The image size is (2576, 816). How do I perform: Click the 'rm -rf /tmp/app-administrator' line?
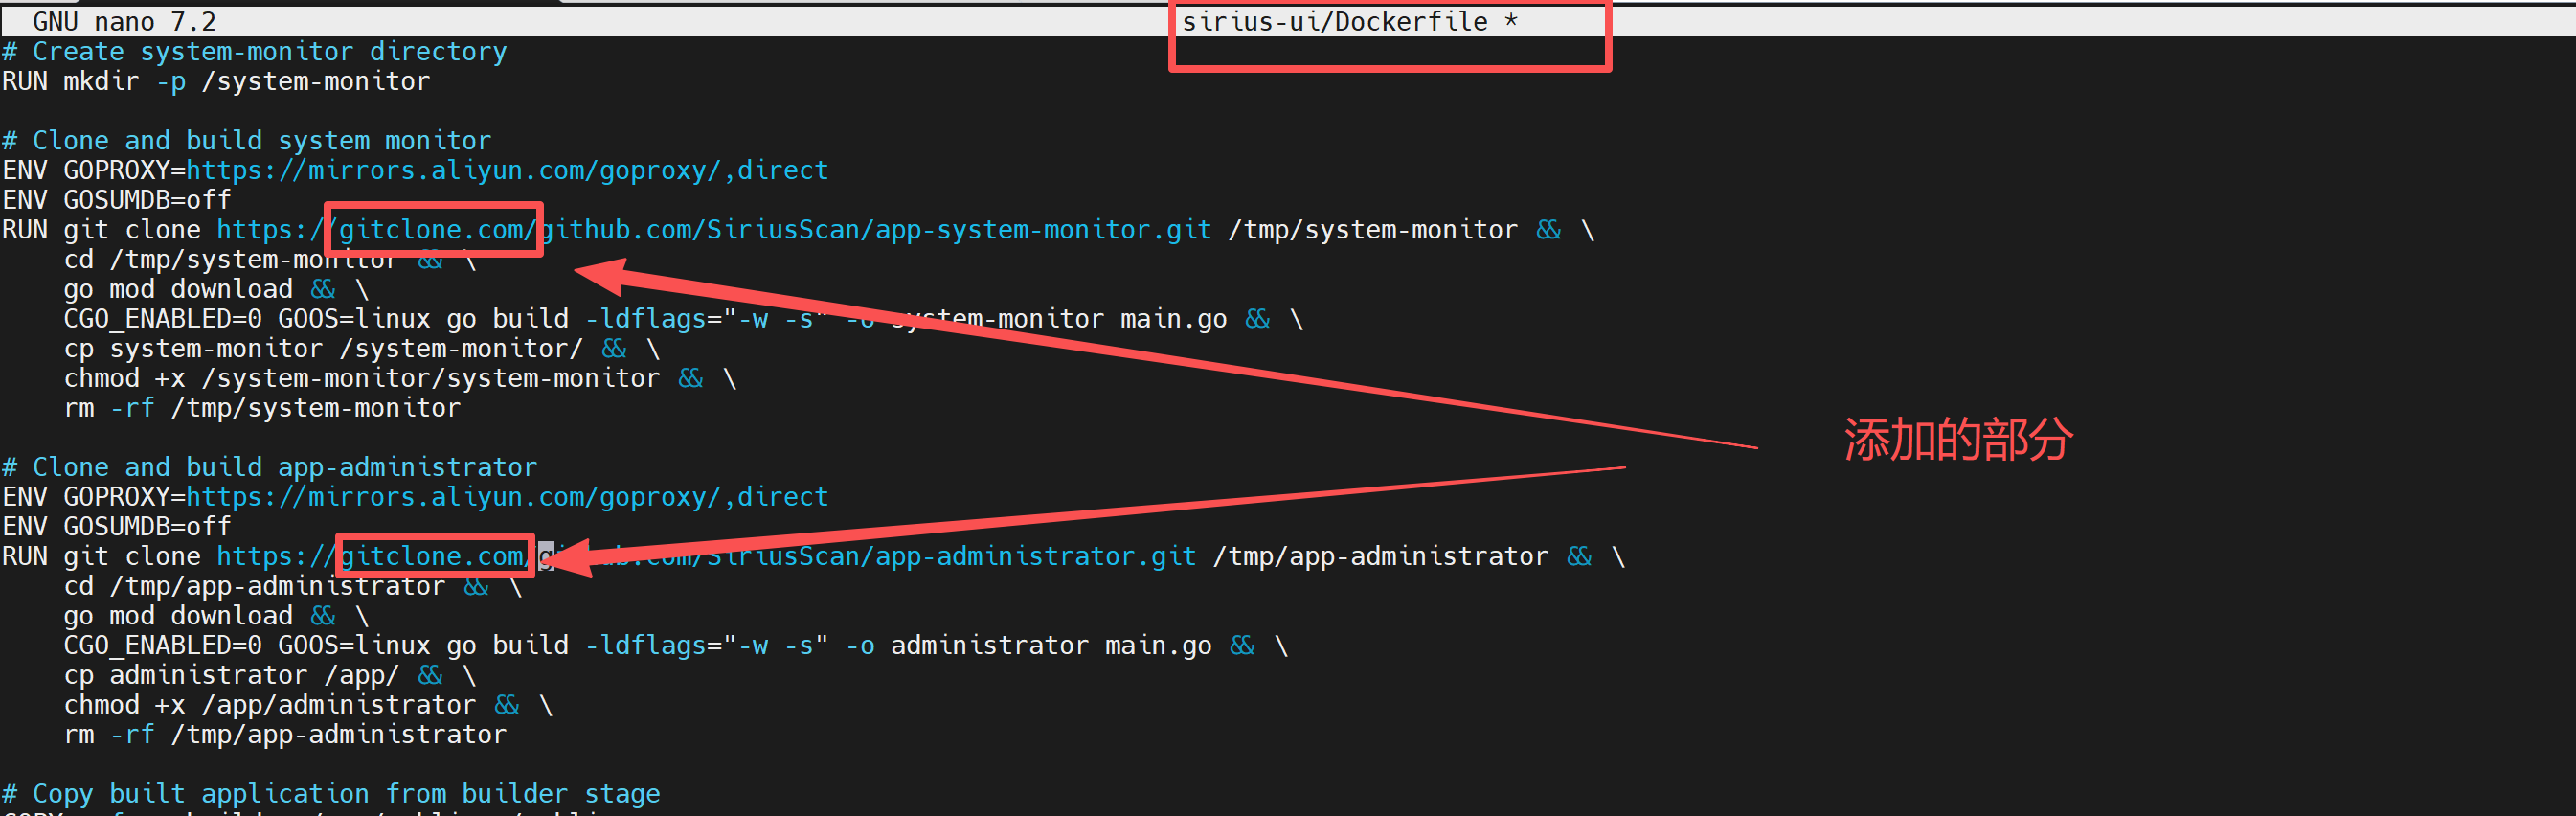tap(285, 735)
